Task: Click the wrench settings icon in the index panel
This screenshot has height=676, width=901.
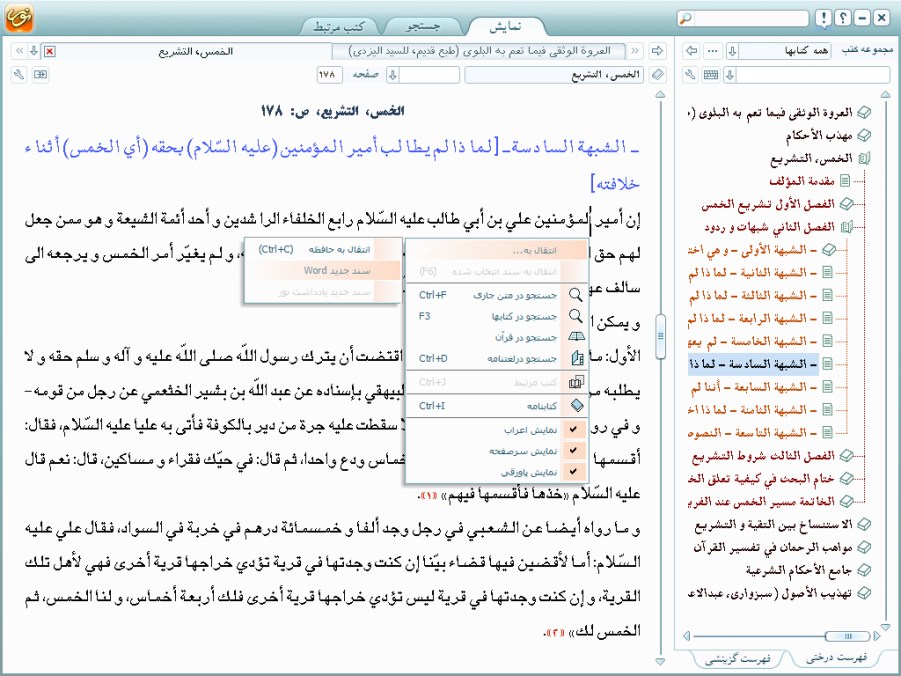Action: pyautogui.click(x=691, y=75)
